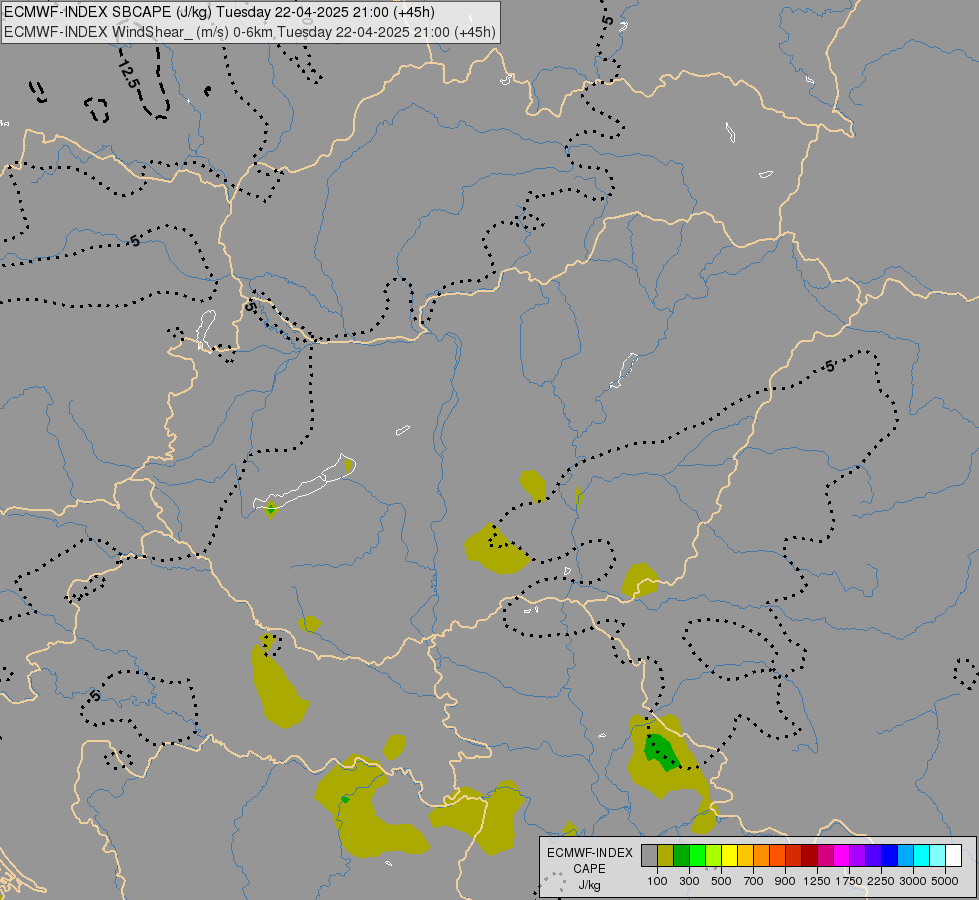Click the WindShear 0-6km title line

pyautogui.click(x=250, y=32)
